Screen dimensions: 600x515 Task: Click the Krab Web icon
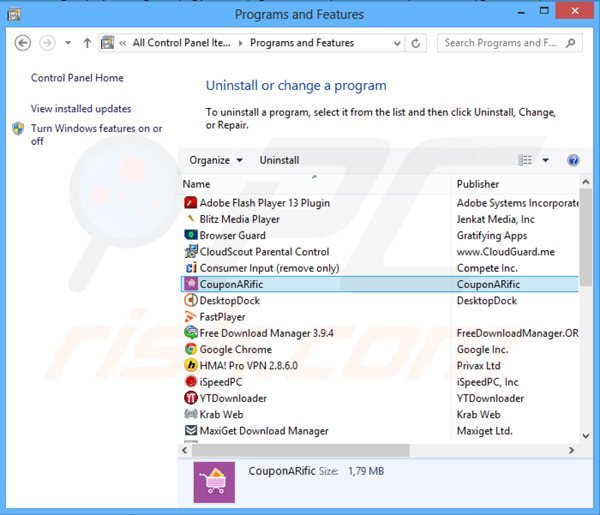[x=191, y=414]
